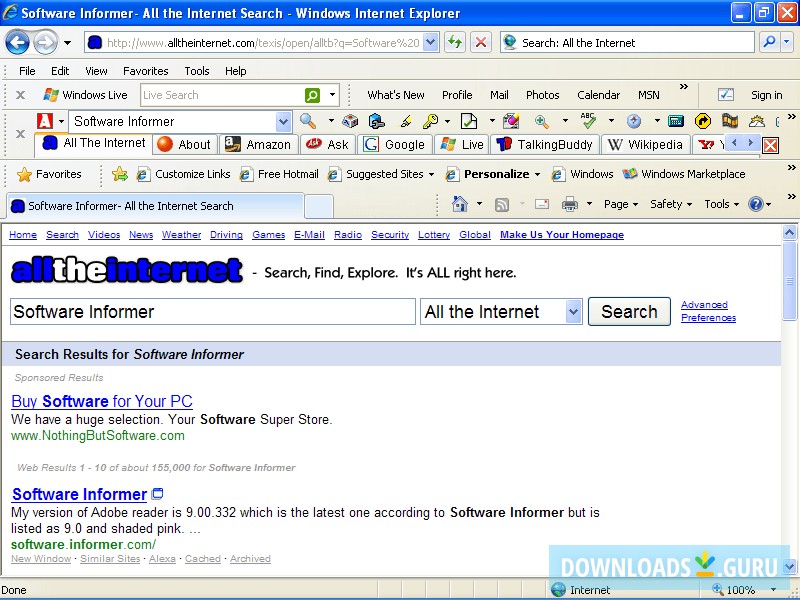The height and width of the screenshot is (600, 800).
Task: Switch to the Google search tab
Action: pos(394,145)
